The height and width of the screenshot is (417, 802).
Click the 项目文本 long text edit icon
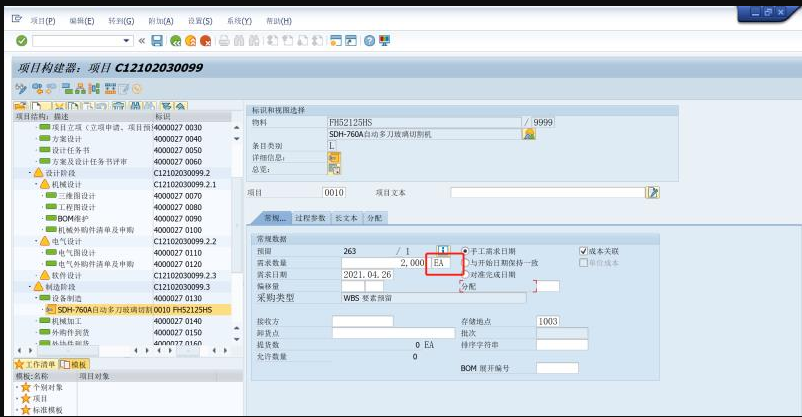click(x=653, y=192)
